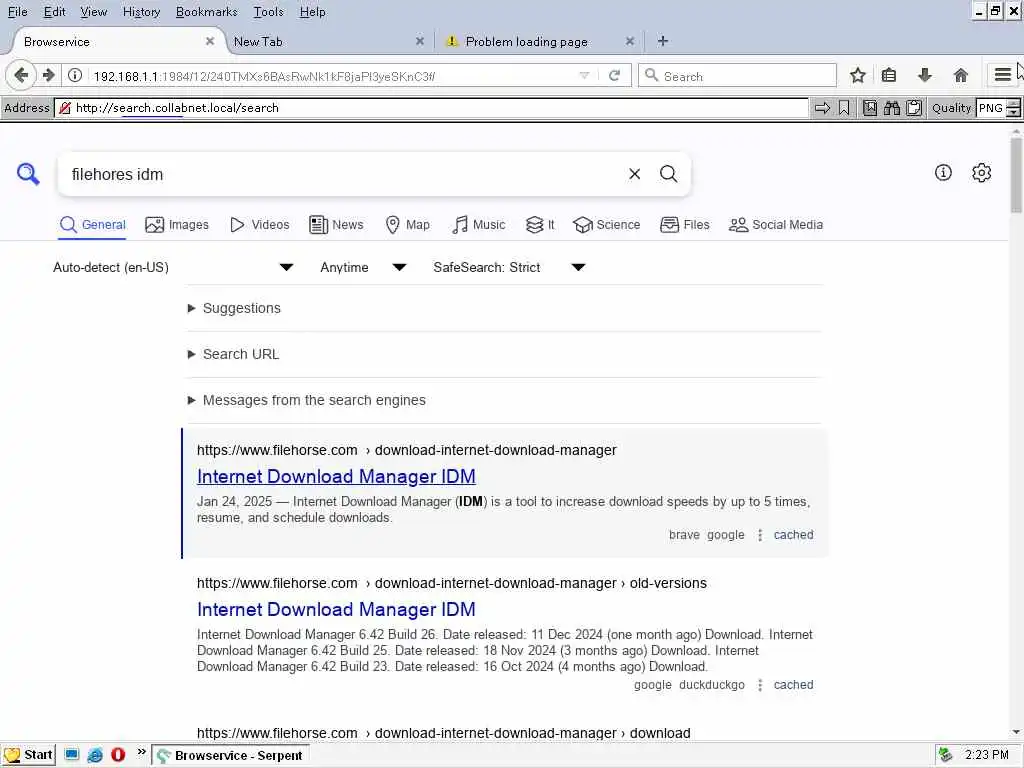Click the Firefox forward arrow button
Viewport: 1024px width, 768px height.
(x=48, y=76)
